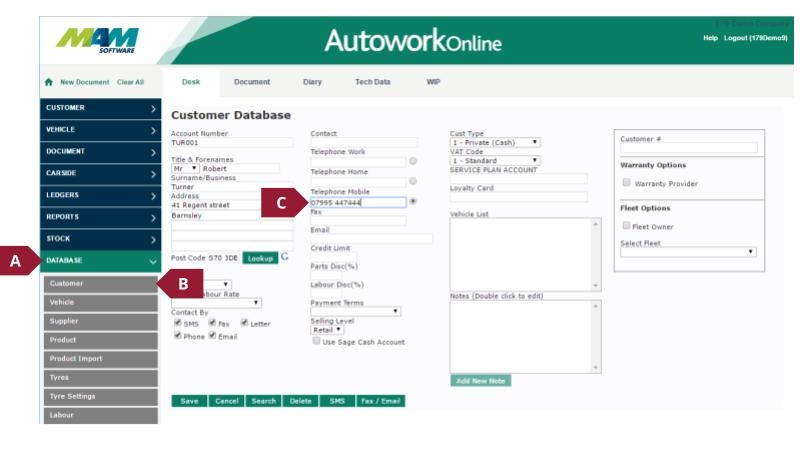Image resolution: width=800 pixels, height=460 pixels.
Task: Expand the Customer sidebar chevron
Action: tap(152, 108)
